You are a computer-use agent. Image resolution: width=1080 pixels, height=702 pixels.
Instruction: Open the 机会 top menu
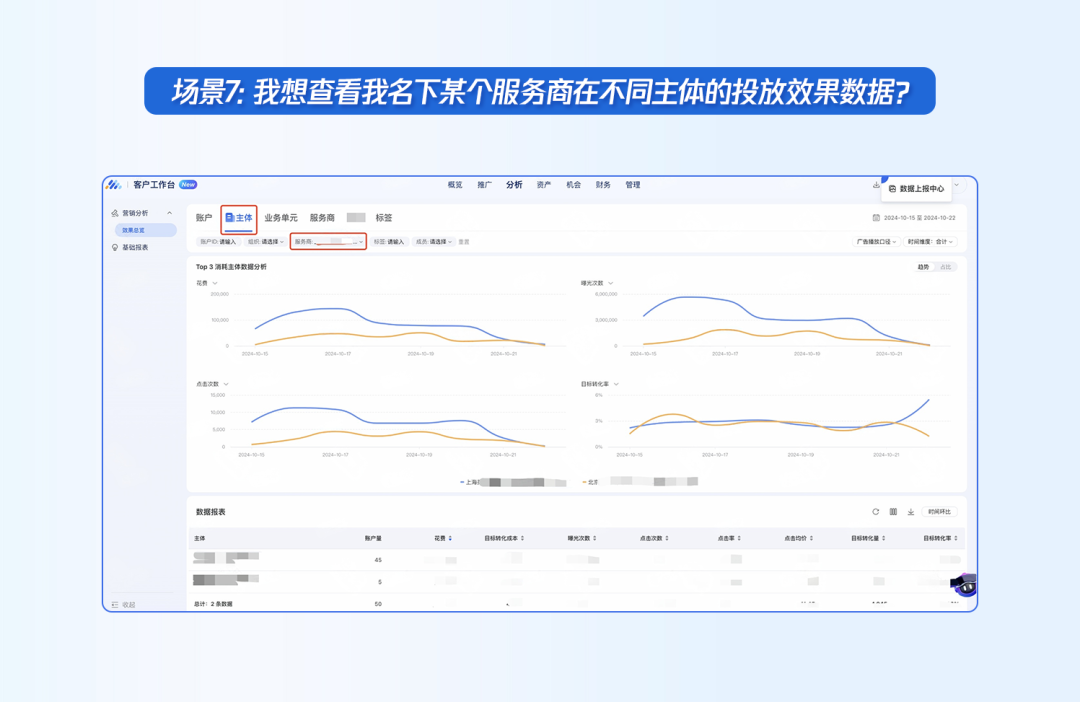[574, 185]
